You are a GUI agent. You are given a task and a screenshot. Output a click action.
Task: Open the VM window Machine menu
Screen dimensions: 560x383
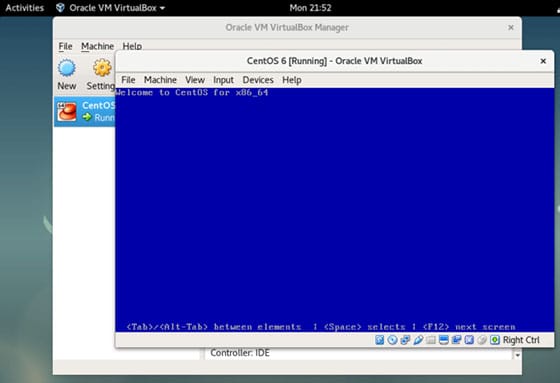coord(160,80)
